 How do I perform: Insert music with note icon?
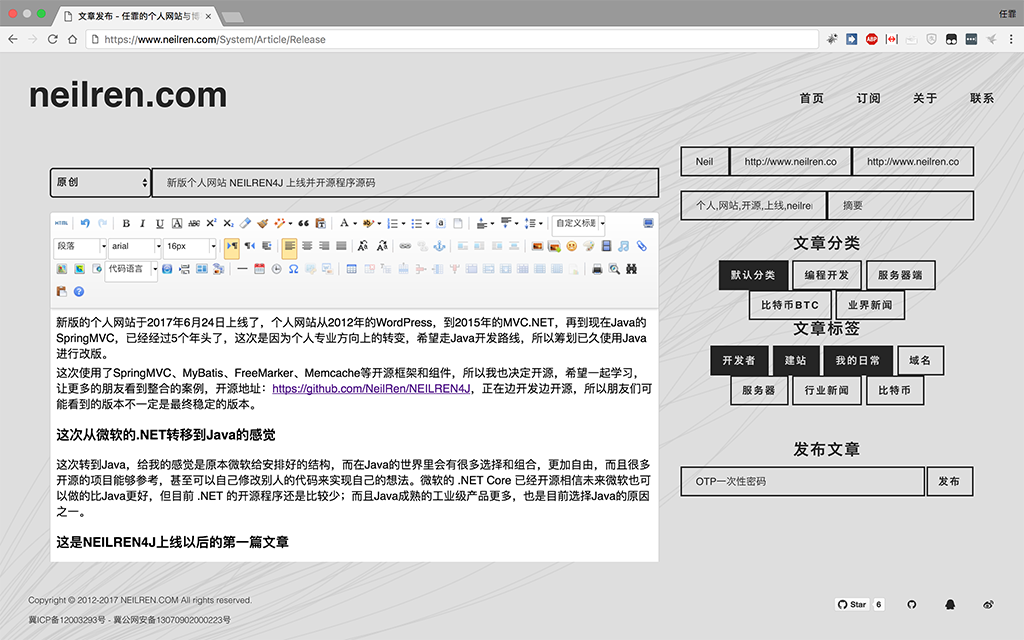pyautogui.click(x=624, y=246)
